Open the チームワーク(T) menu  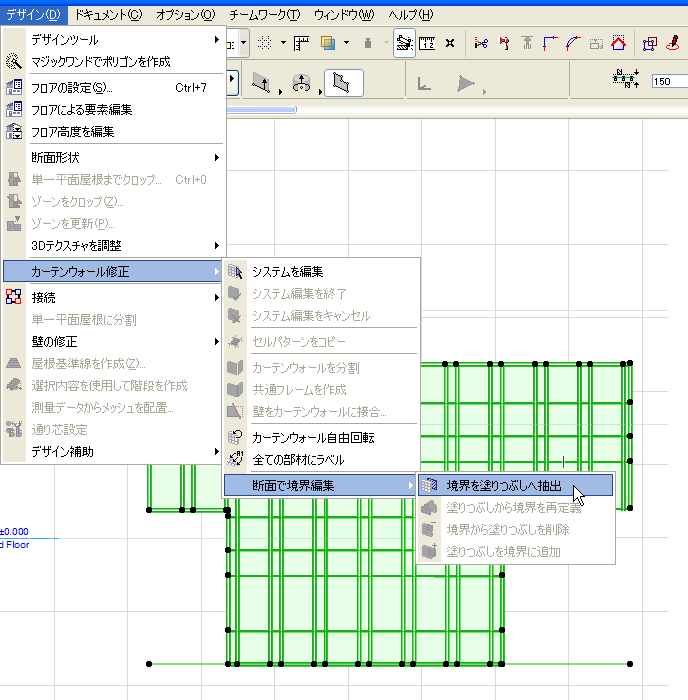click(265, 15)
